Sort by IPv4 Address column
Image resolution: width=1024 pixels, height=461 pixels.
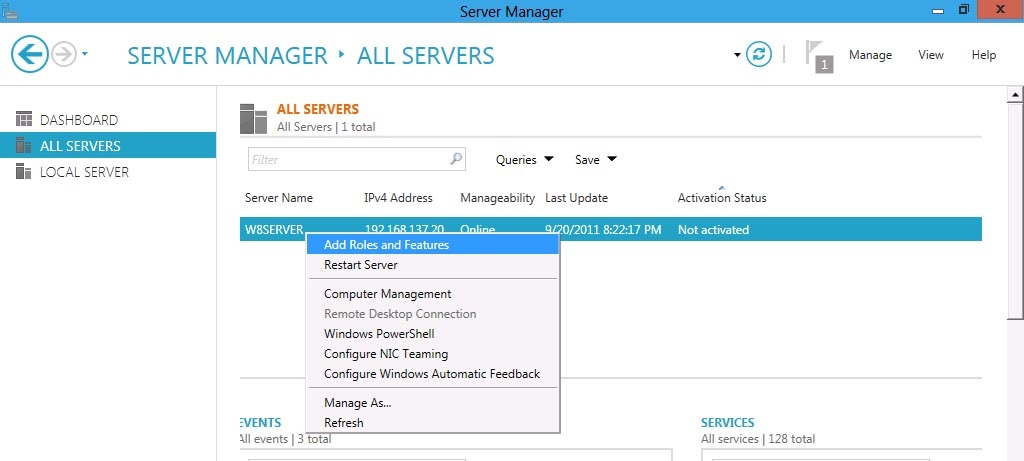pyautogui.click(x=398, y=198)
